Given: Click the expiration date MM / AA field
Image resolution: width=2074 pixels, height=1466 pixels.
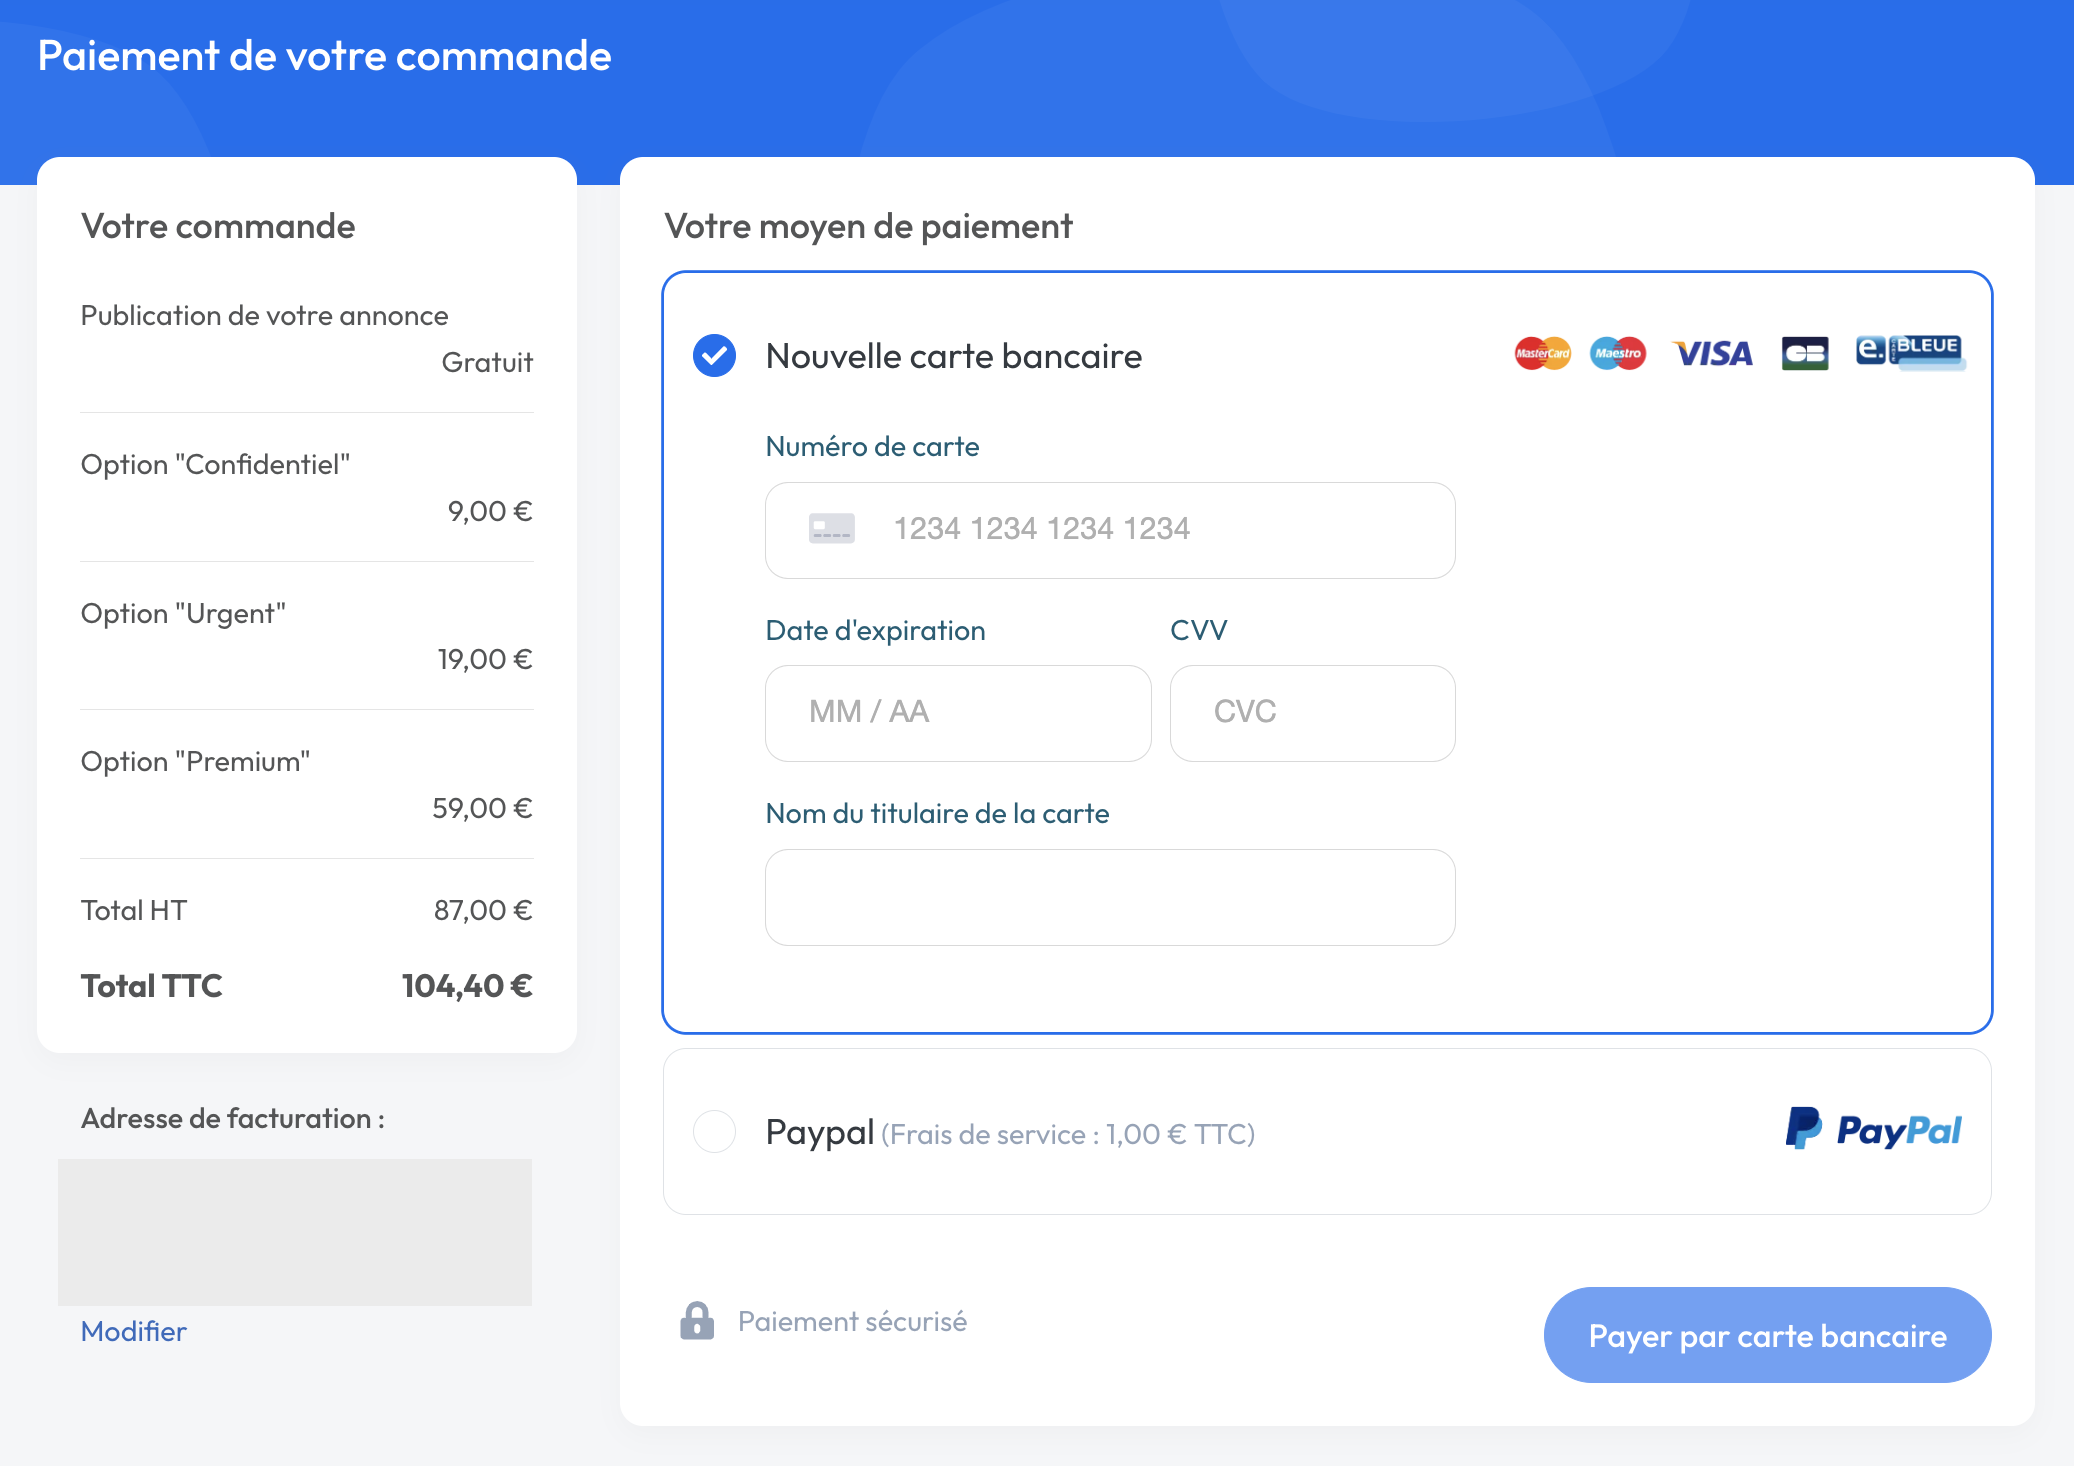Looking at the screenshot, I should pyautogui.click(x=958, y=713).
